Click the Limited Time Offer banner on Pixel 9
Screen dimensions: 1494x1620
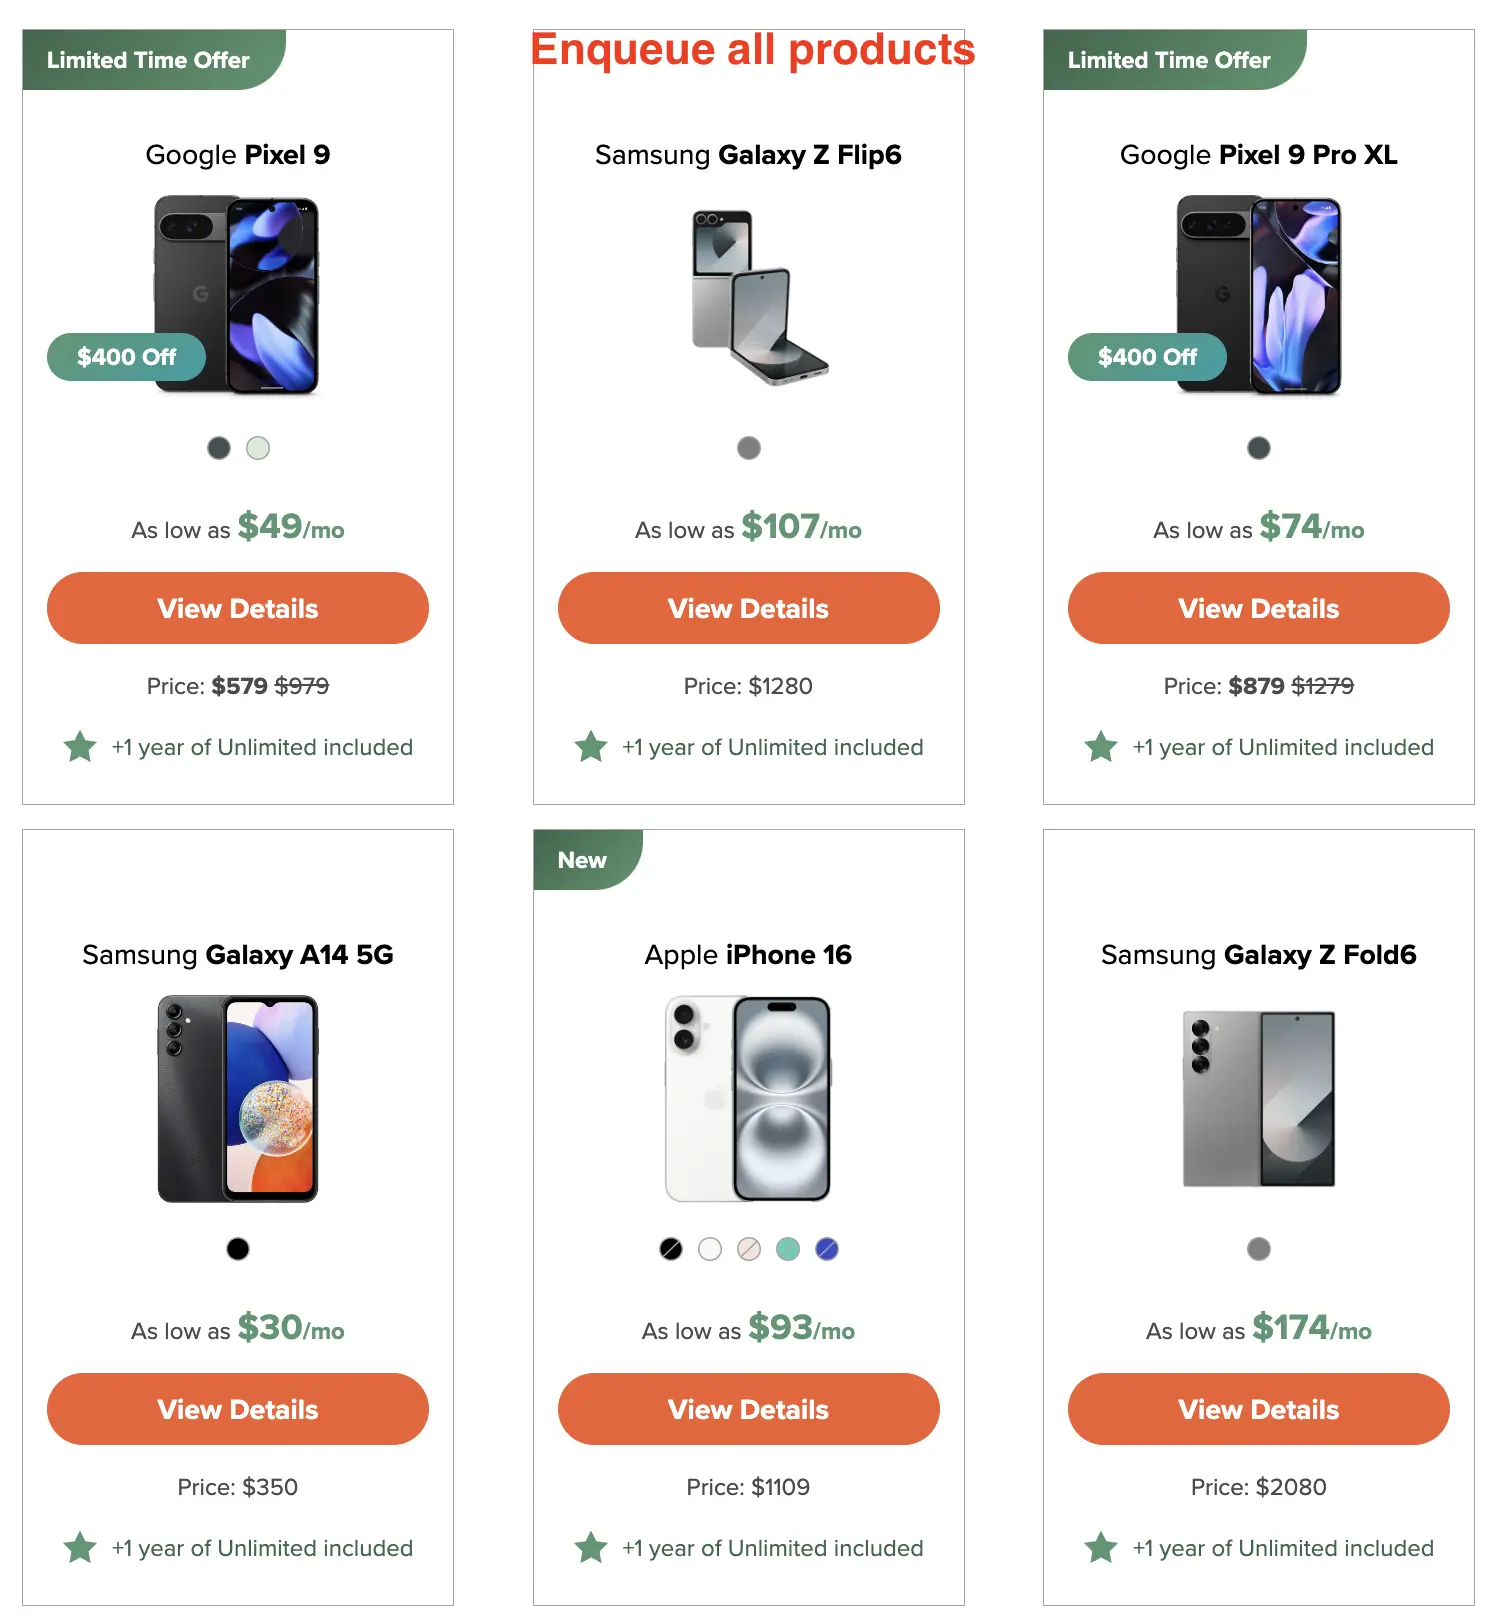click(x=147, y=60)
